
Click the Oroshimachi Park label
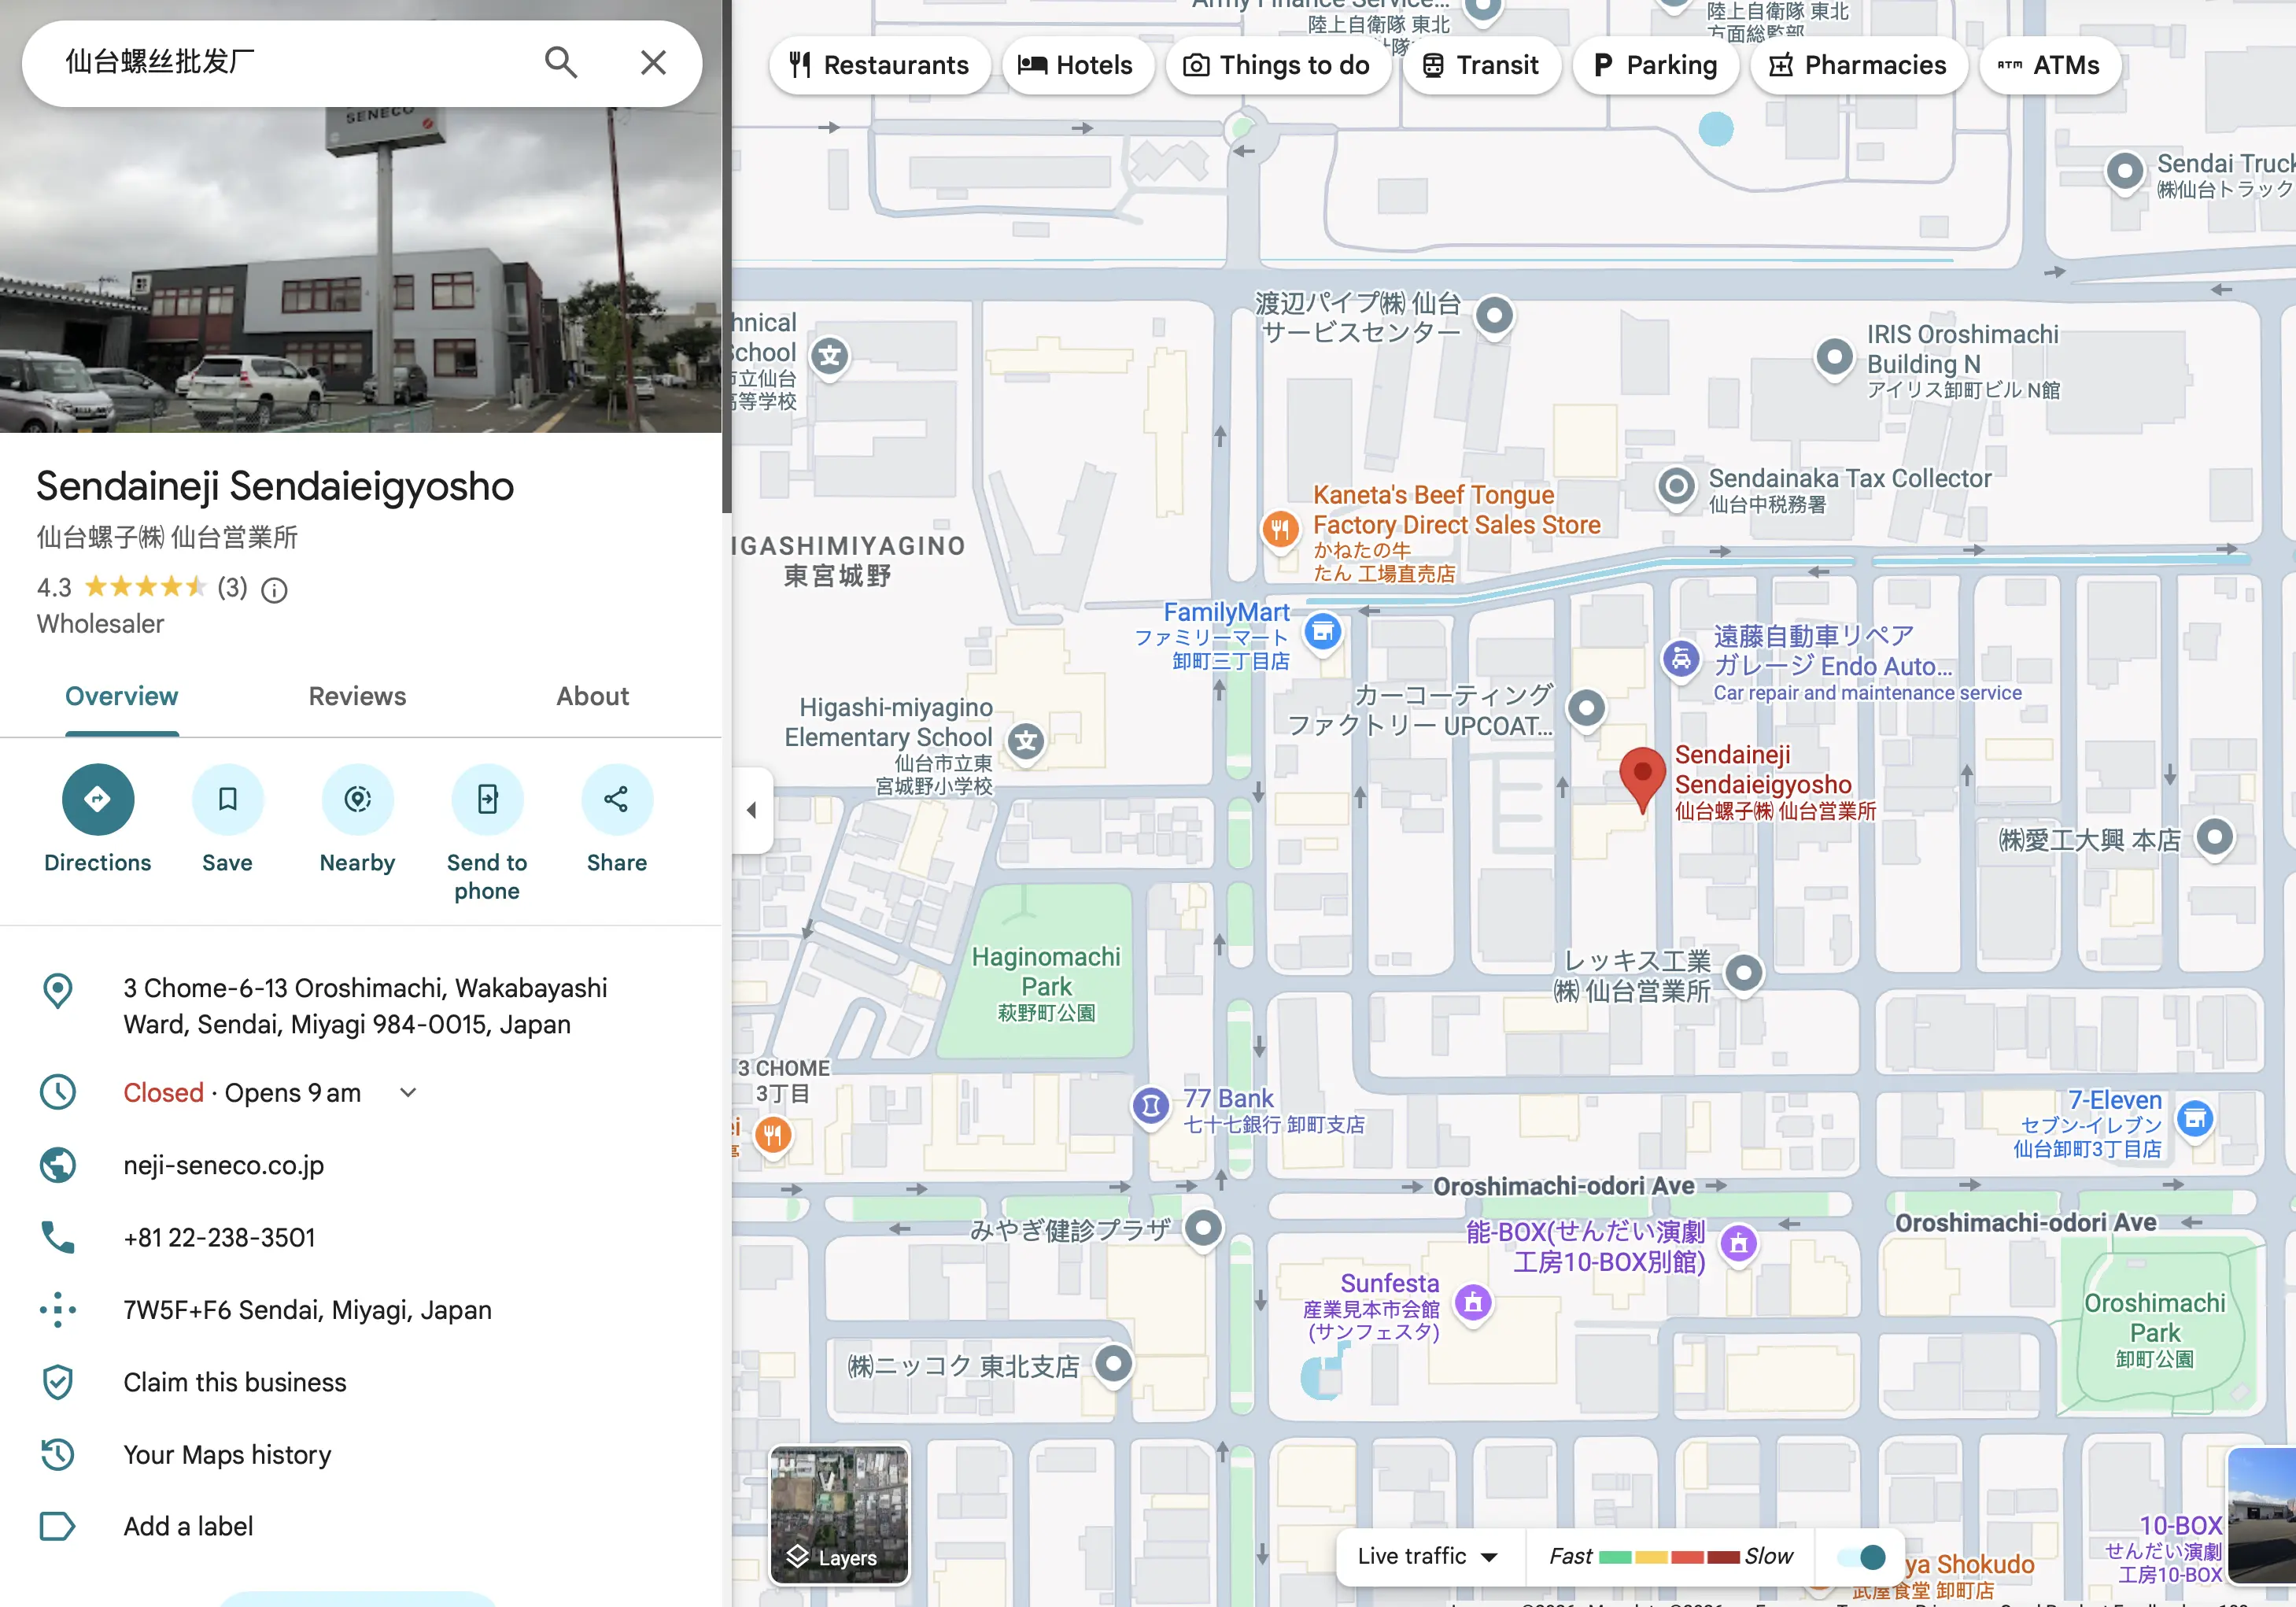click(2155, 1331)
